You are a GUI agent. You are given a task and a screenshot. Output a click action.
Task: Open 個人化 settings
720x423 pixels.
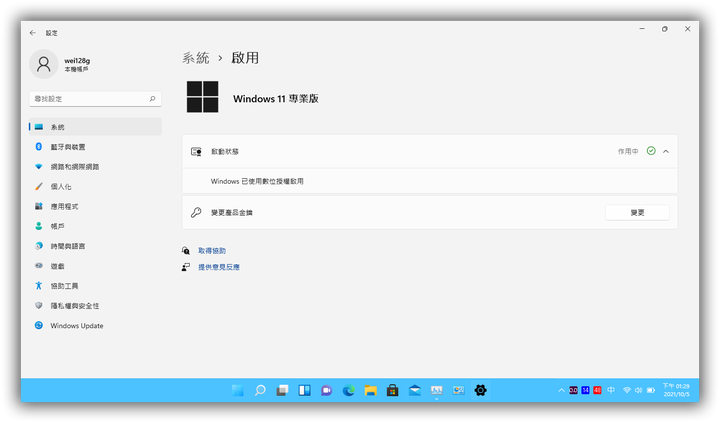95,186
